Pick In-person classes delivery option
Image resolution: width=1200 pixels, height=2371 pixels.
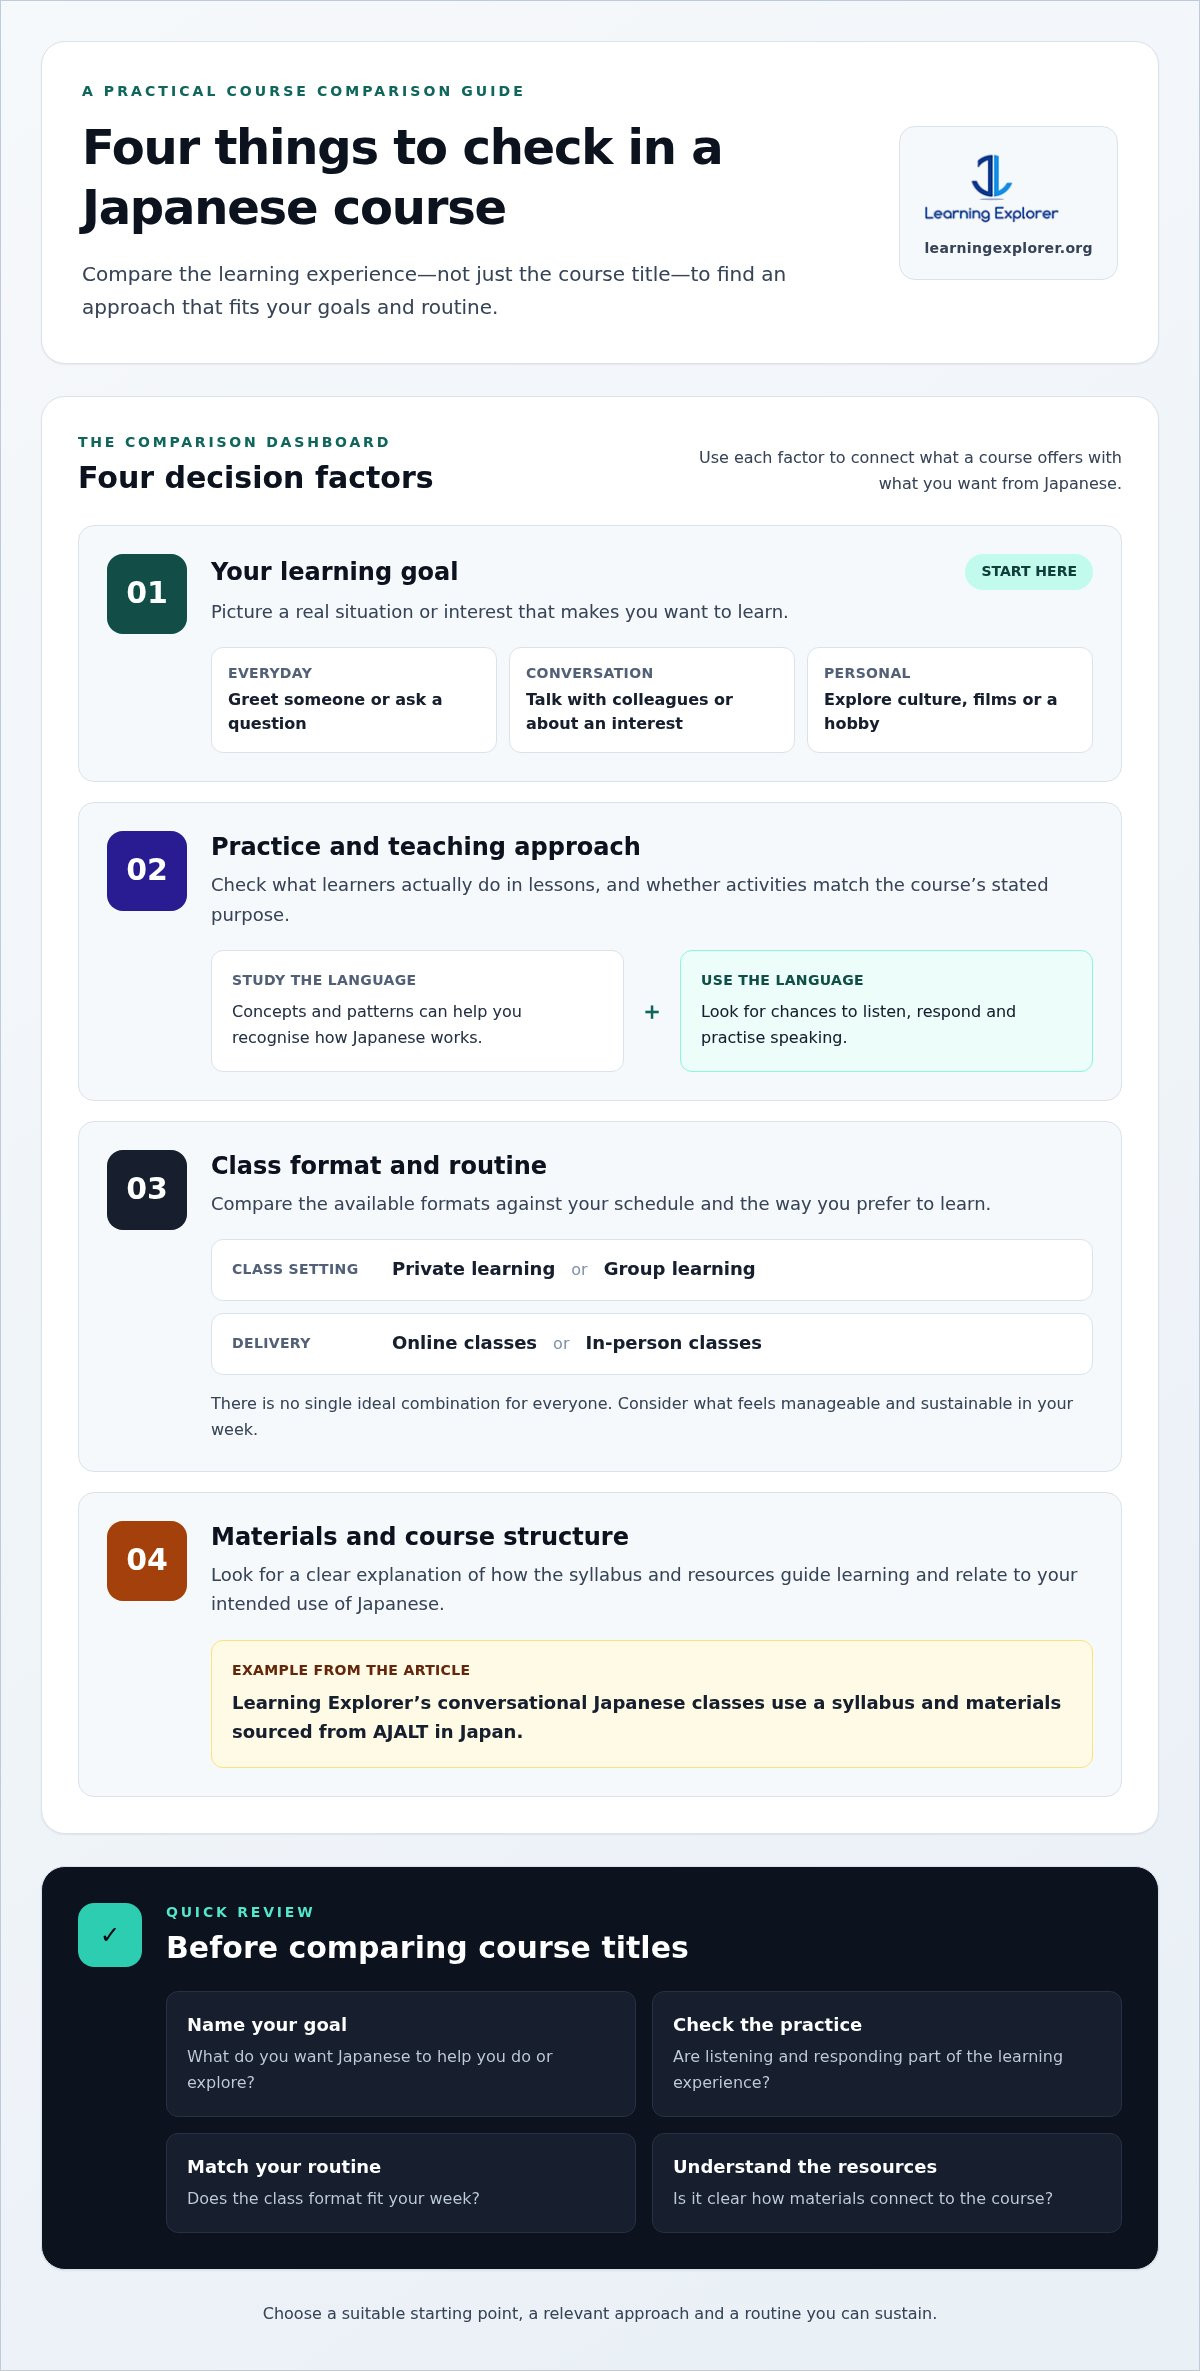click(x=674, y=1343)
